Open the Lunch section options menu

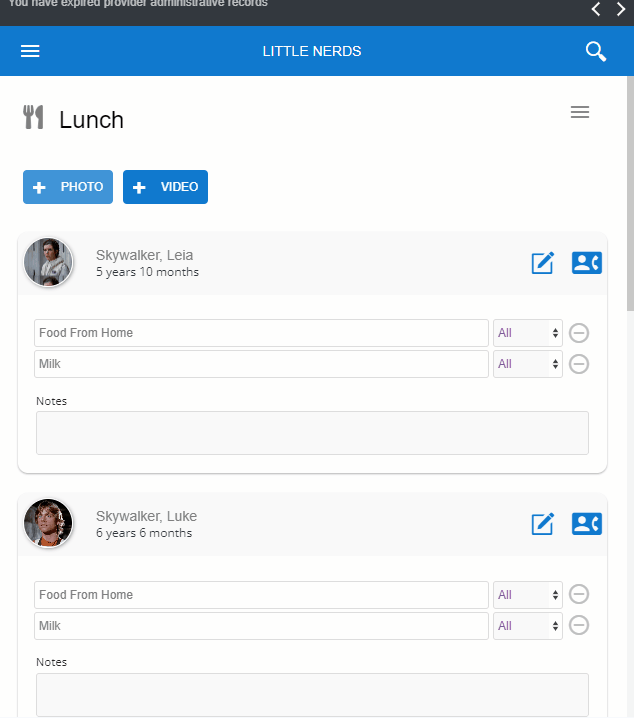tap(580, 112)
